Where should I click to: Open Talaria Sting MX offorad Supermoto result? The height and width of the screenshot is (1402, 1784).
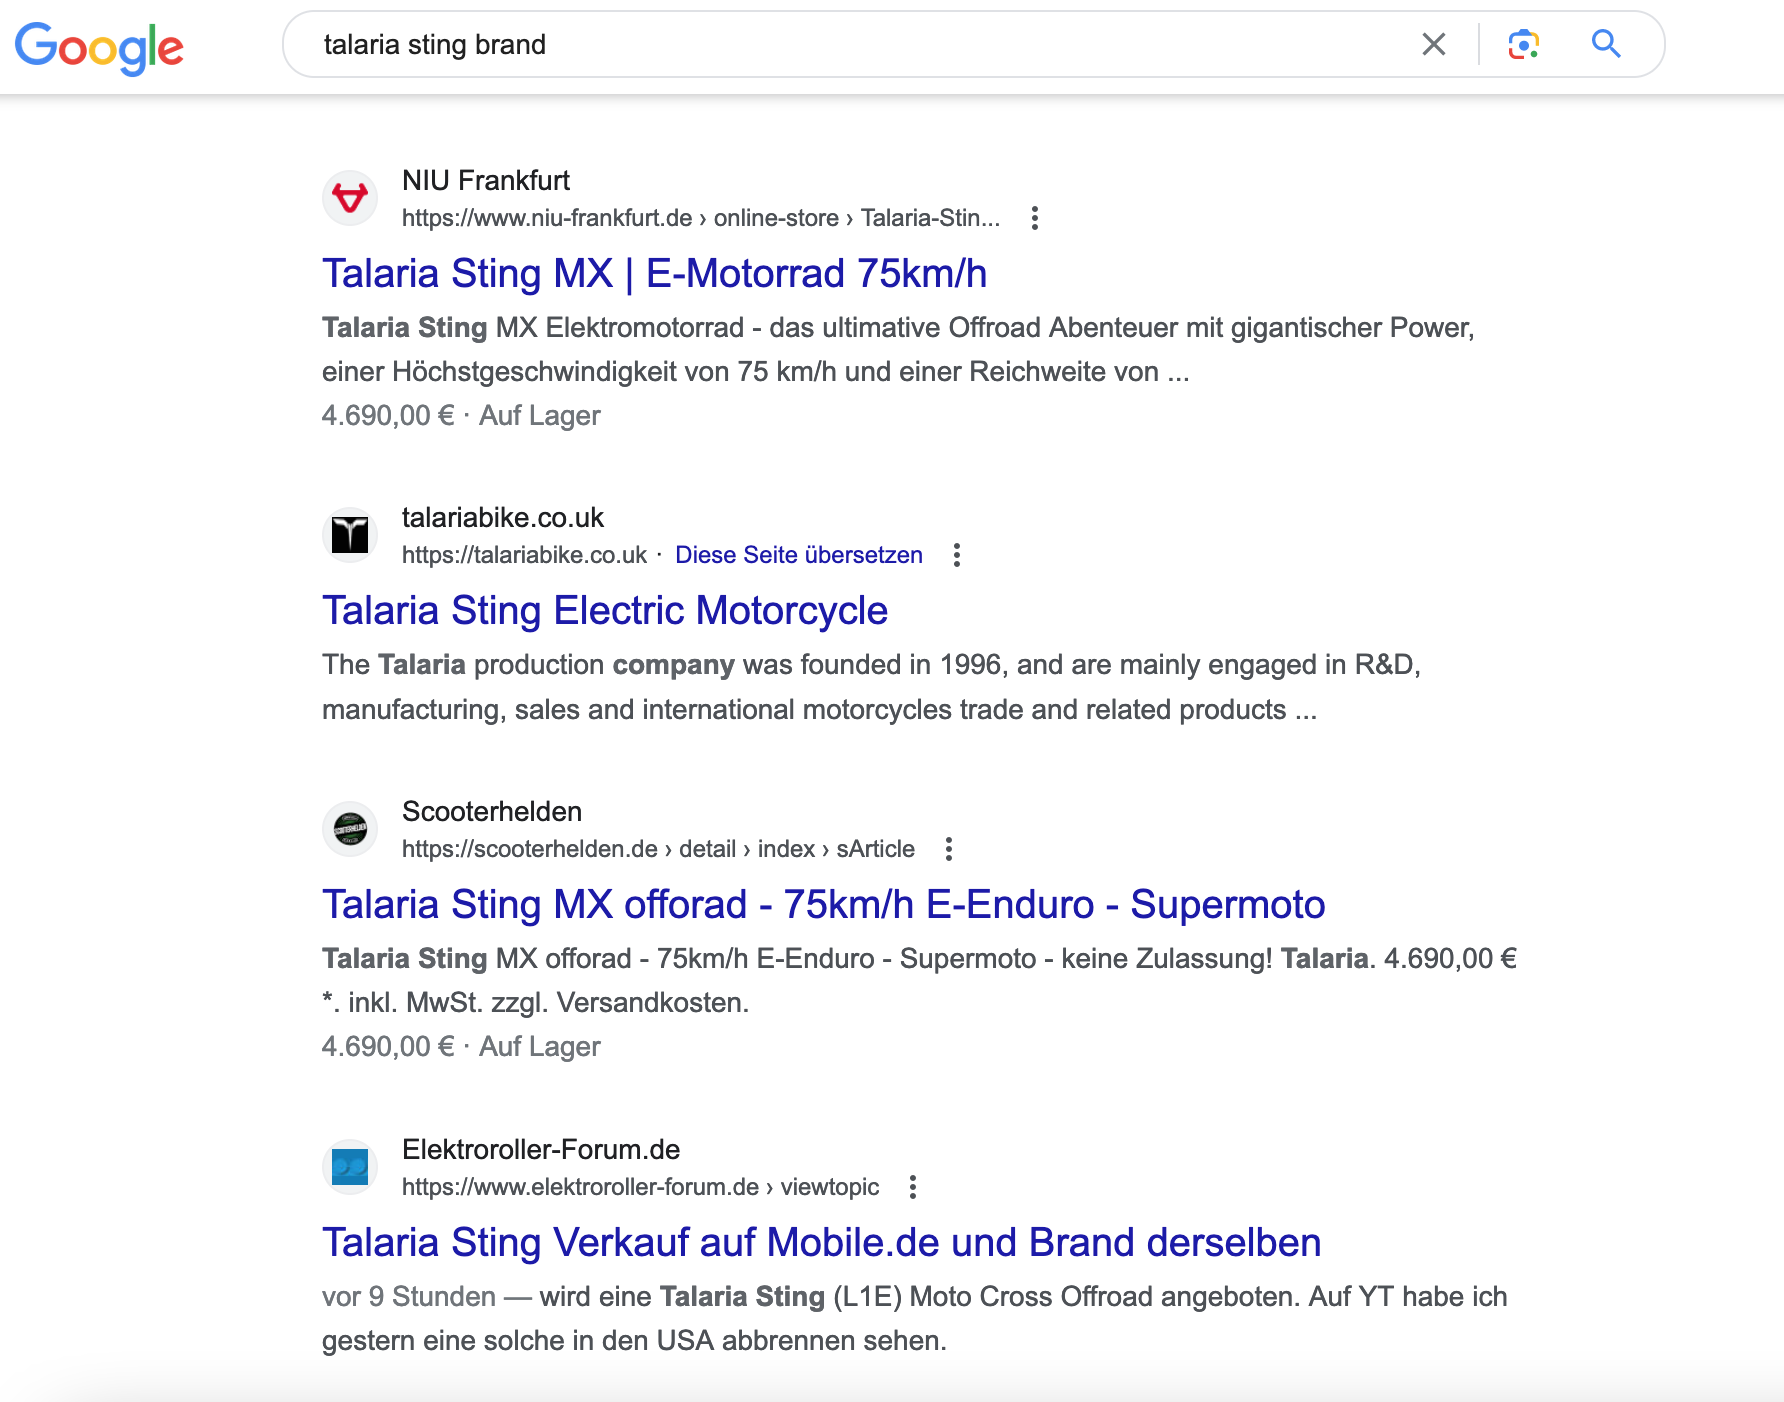(823, 904)
